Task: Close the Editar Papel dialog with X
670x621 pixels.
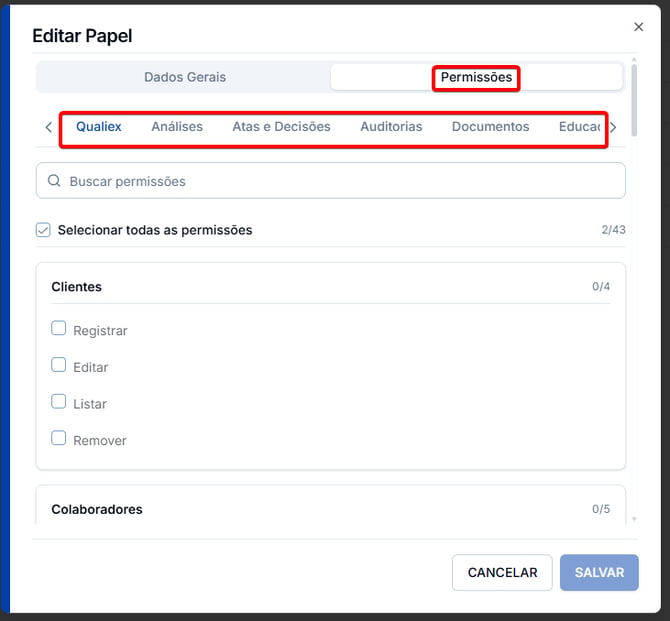Action: click(x=638, y=27)
